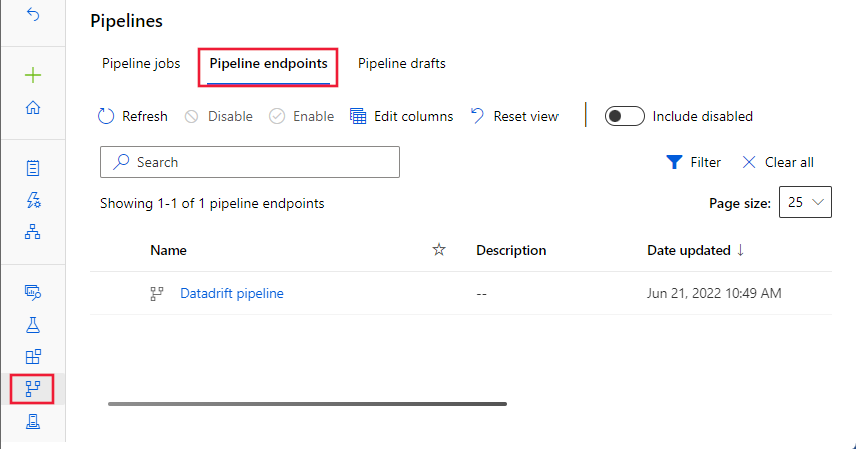The height and width of the screenshot is (449, 856).
Task: Go to Home via house icon
Action: 33,107
